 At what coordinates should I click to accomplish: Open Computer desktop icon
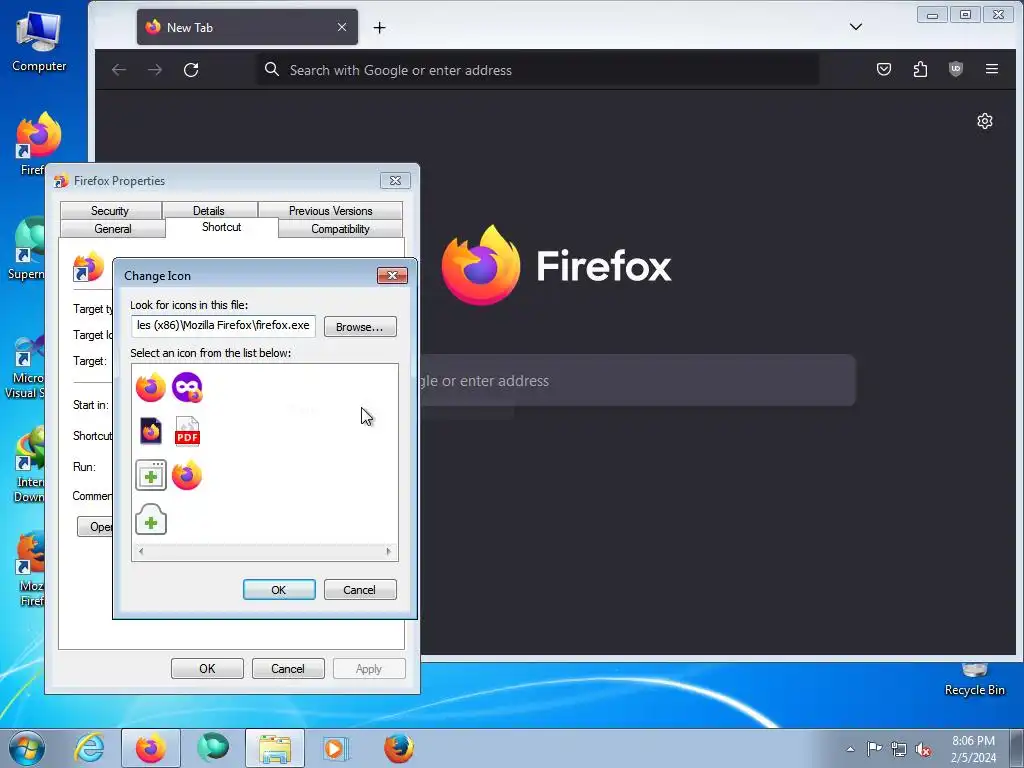(39, 41)
